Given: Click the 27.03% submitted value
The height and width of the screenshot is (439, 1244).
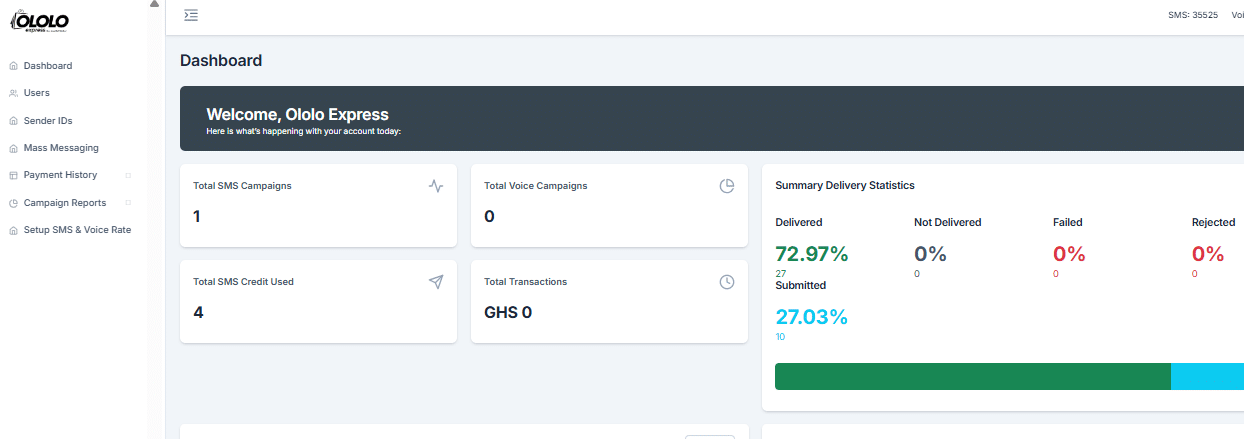Looking at the screenshot, I should tap(812, 317).
